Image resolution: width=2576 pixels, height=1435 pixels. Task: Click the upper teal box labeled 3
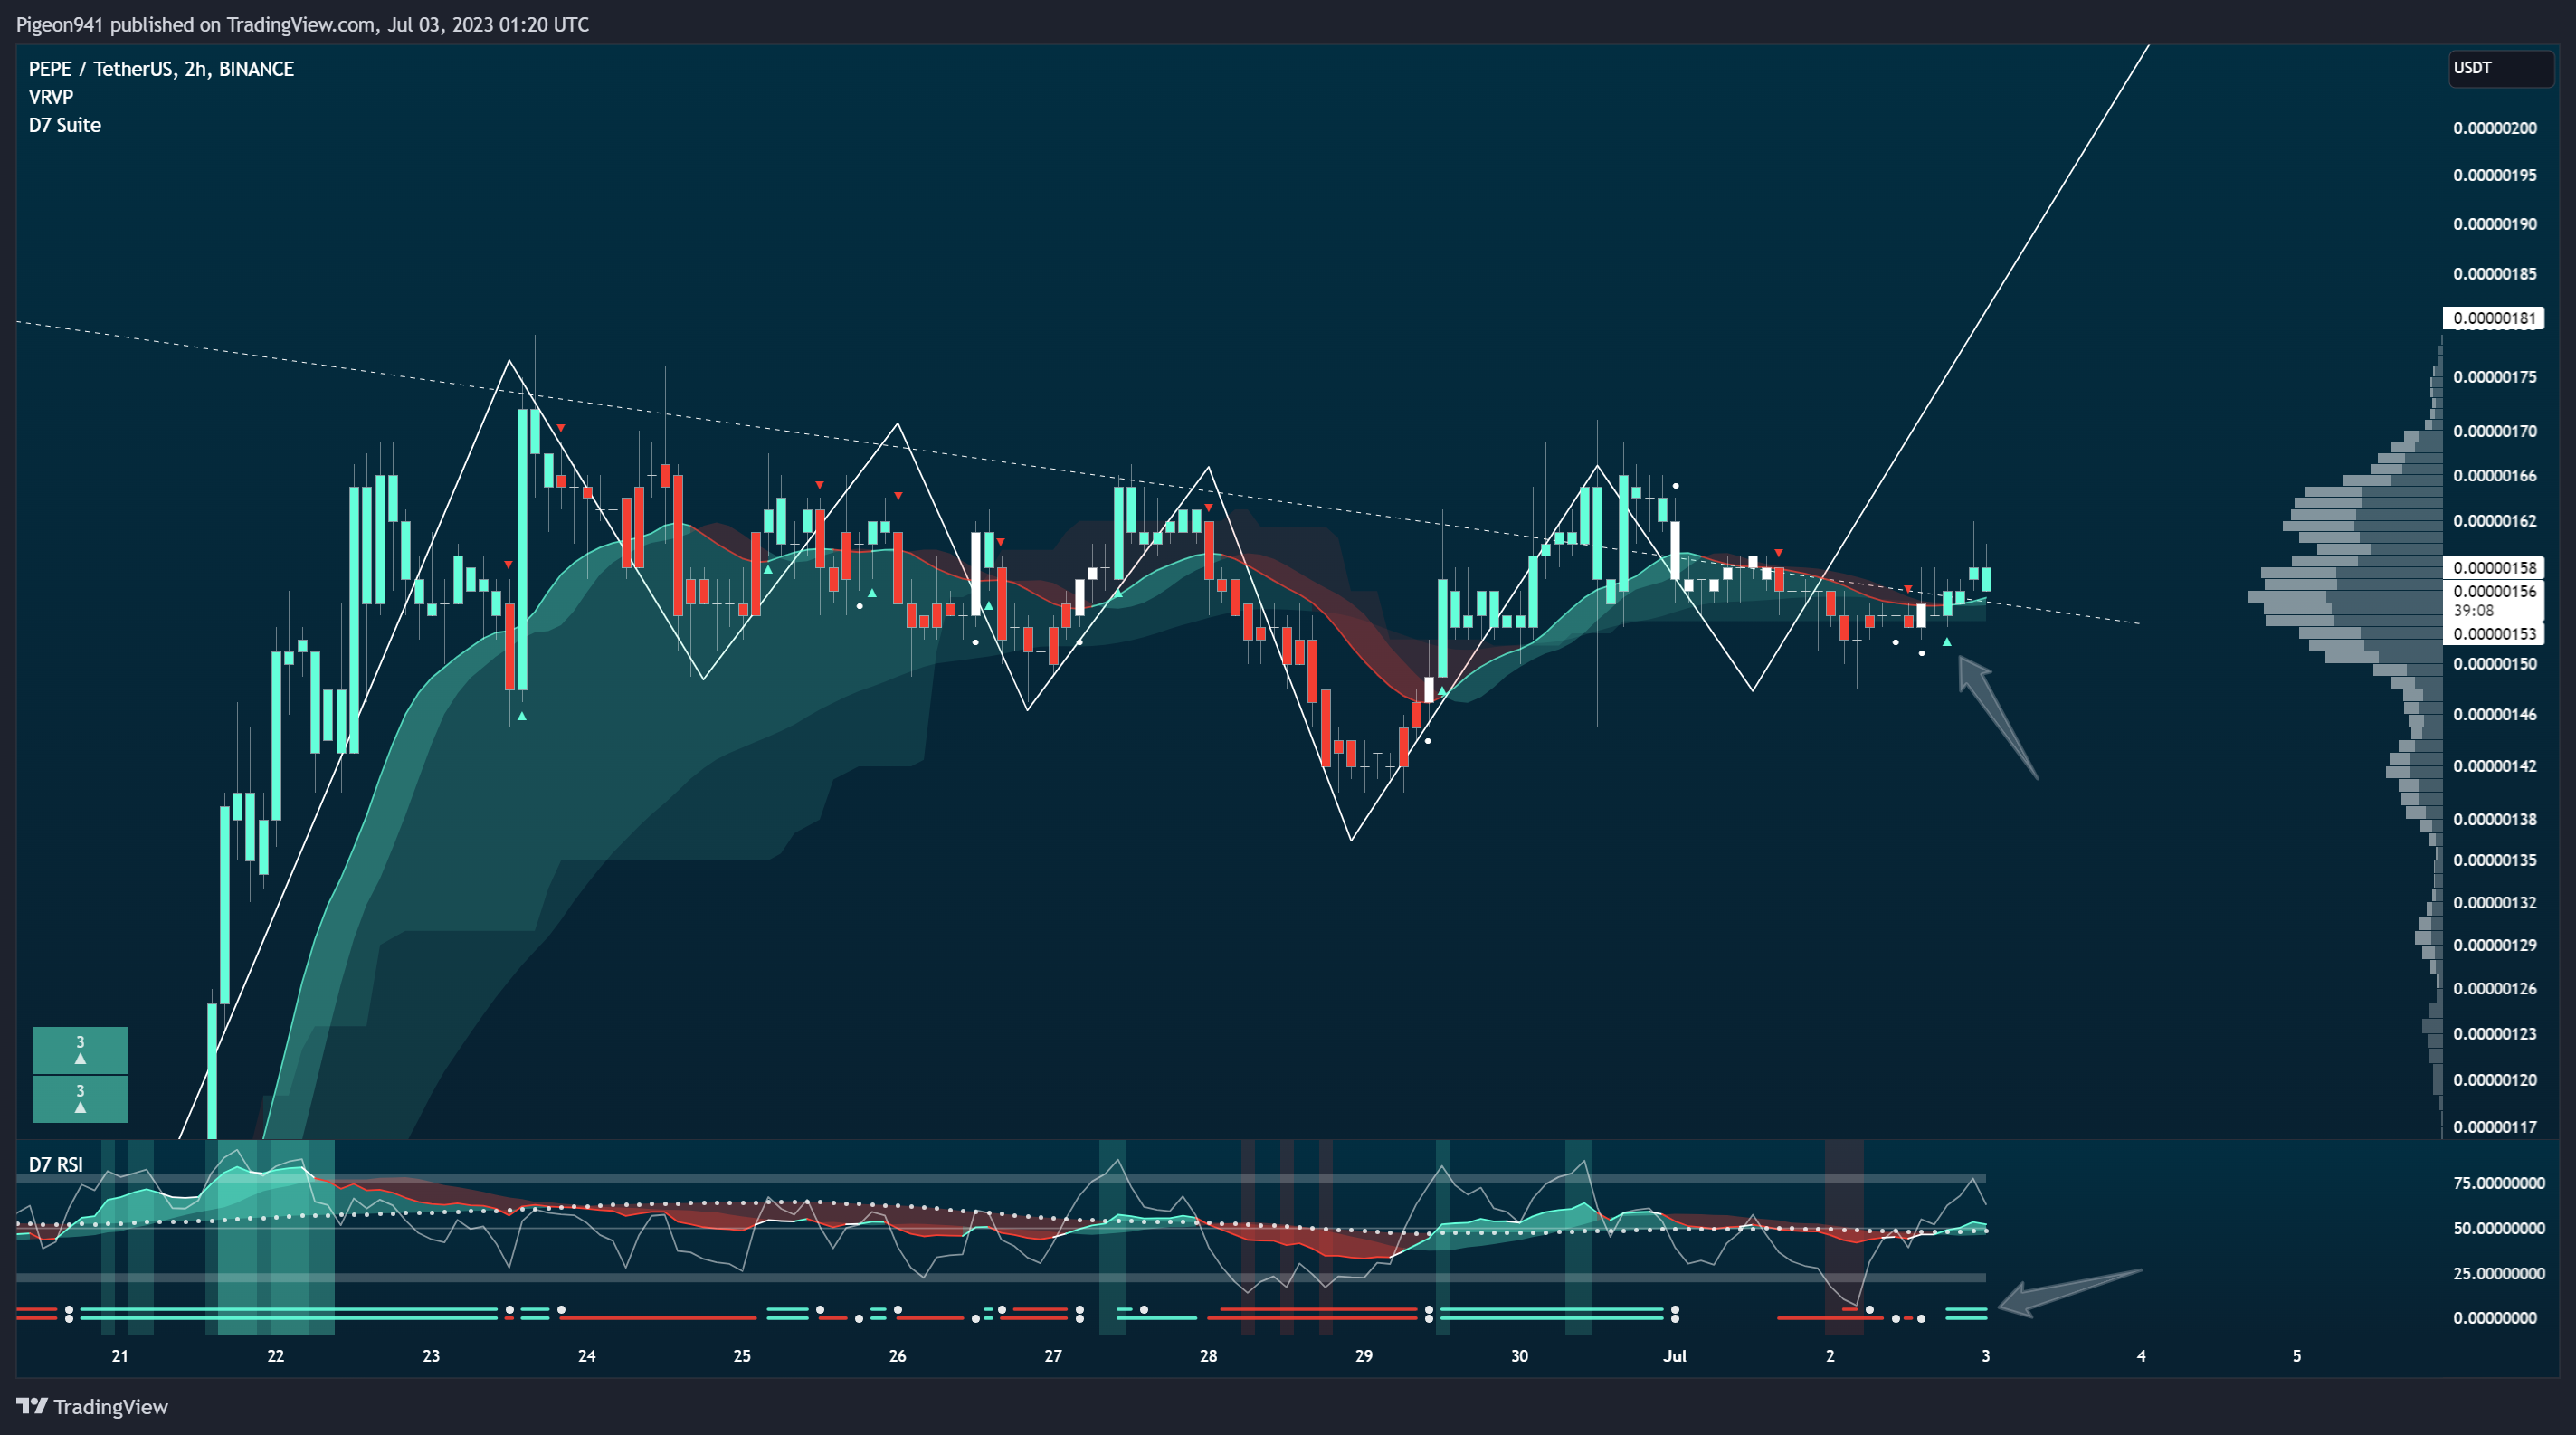coord(80,1050)
